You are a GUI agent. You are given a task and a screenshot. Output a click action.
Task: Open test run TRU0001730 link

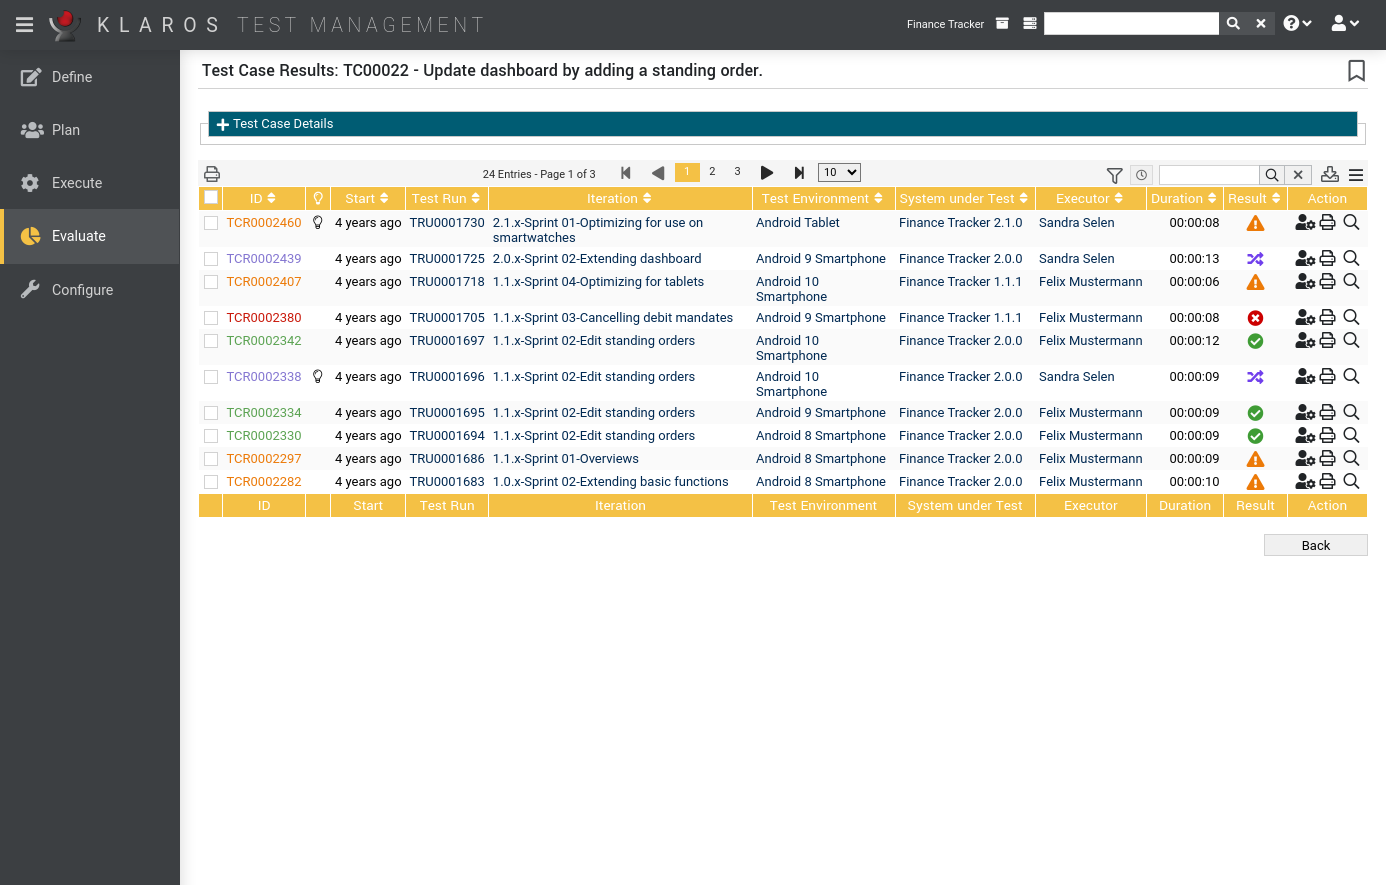pos(447,223)
